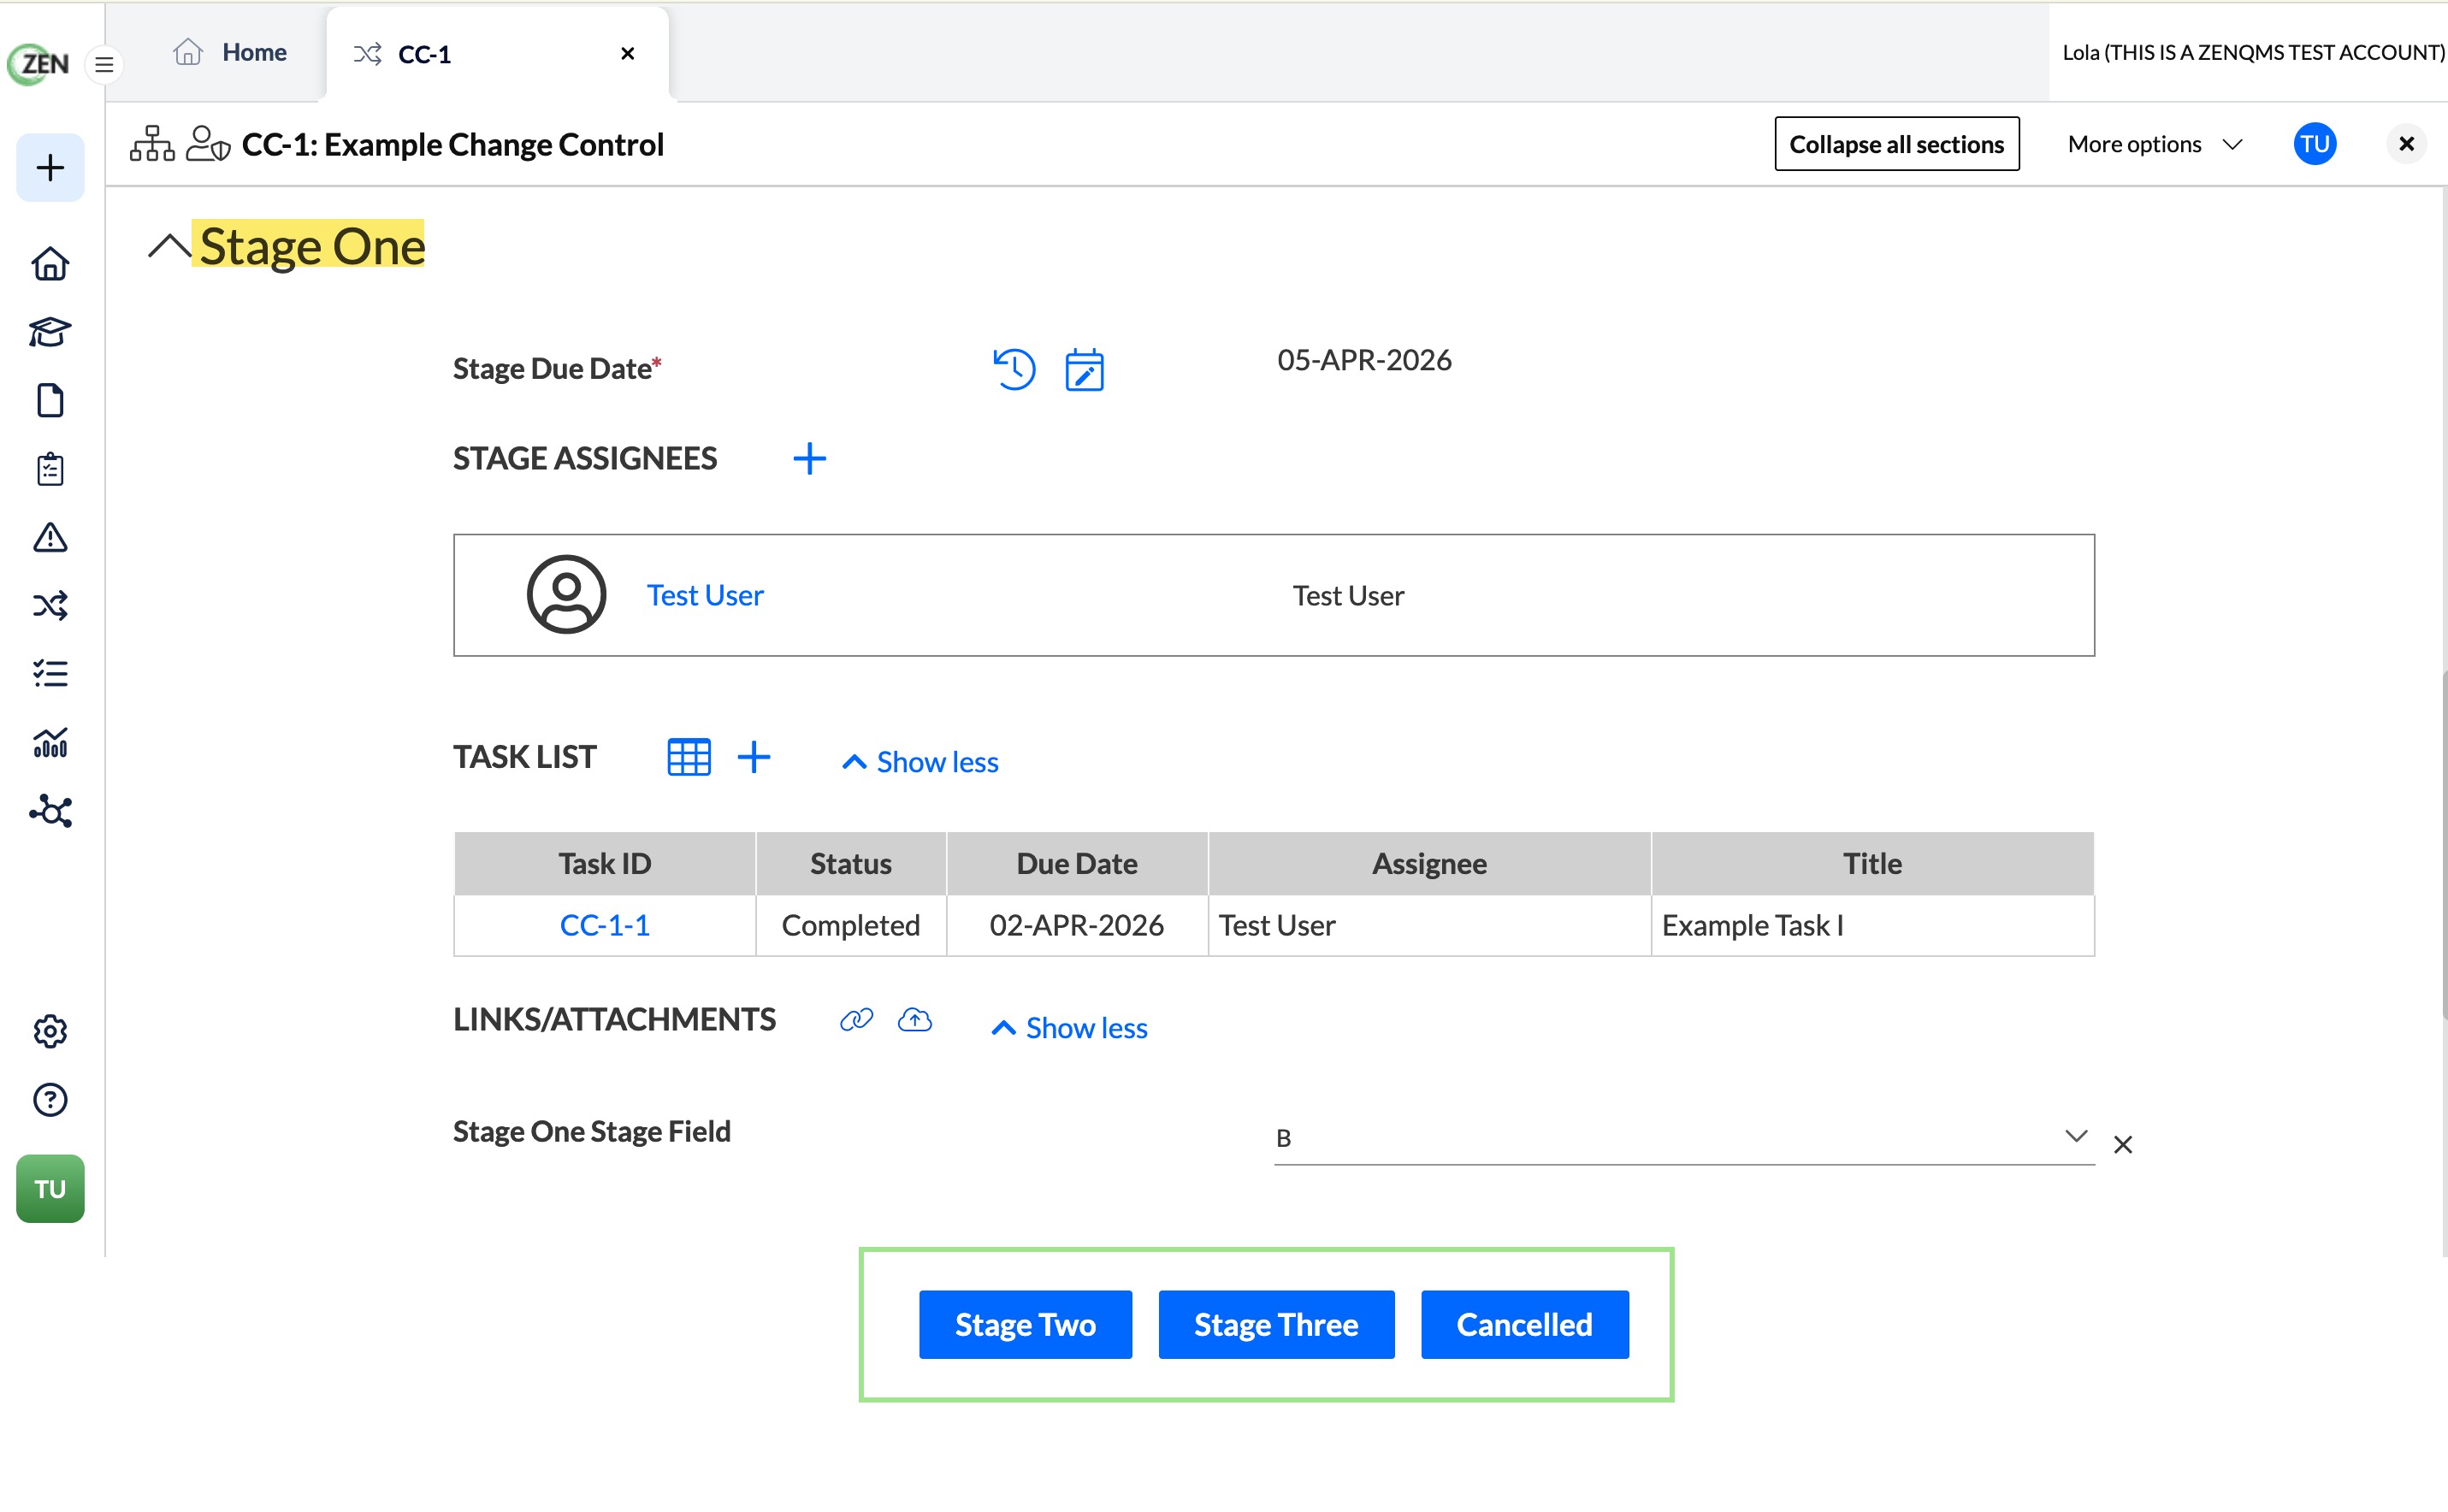Collapse the Stage One section chevron
Screen dimensions: 2448x1512
click(x=169, y=246)
